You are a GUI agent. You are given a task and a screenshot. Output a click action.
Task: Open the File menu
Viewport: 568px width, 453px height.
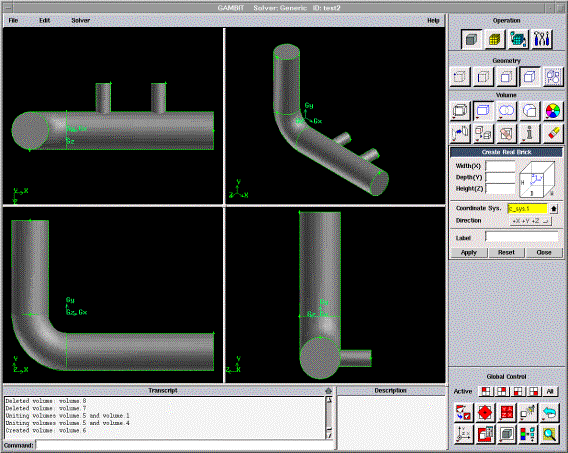pos(13,20)
